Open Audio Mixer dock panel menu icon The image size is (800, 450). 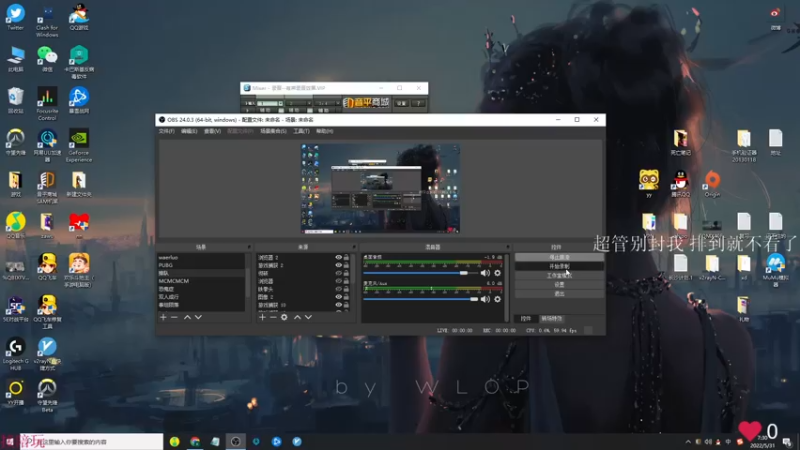508,247
